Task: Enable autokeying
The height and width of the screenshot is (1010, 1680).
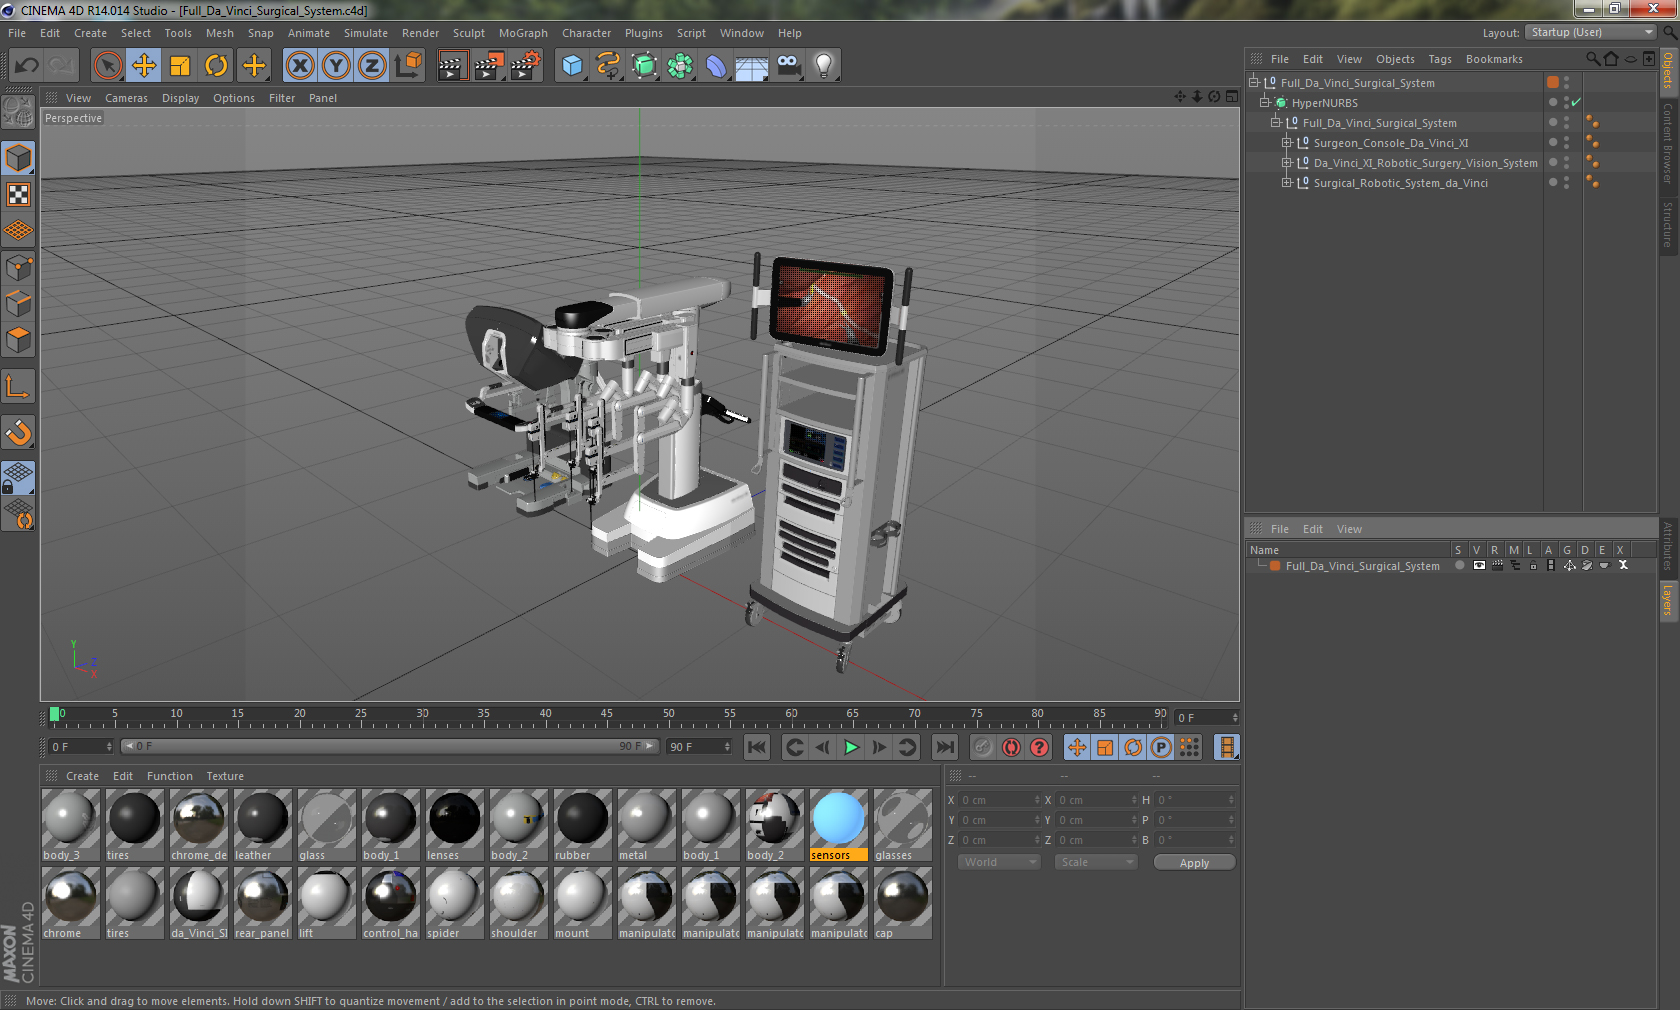Action: tap(1012, 747)
